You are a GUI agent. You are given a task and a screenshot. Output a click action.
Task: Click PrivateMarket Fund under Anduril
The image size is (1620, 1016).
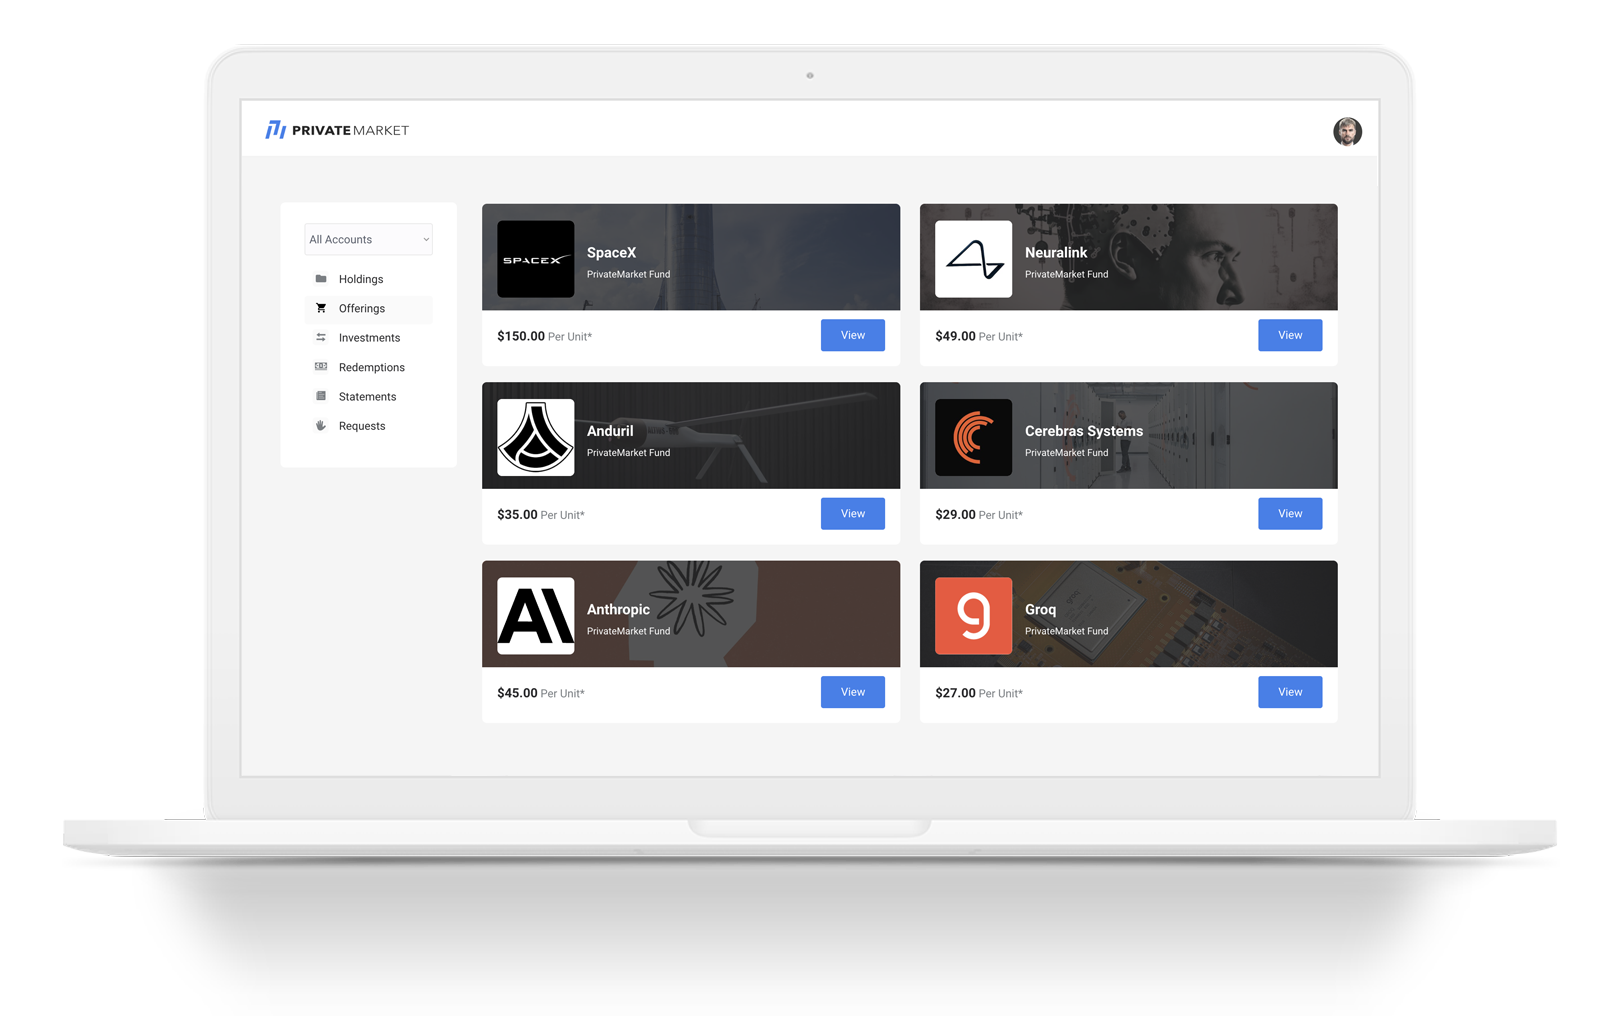[628, 453]
